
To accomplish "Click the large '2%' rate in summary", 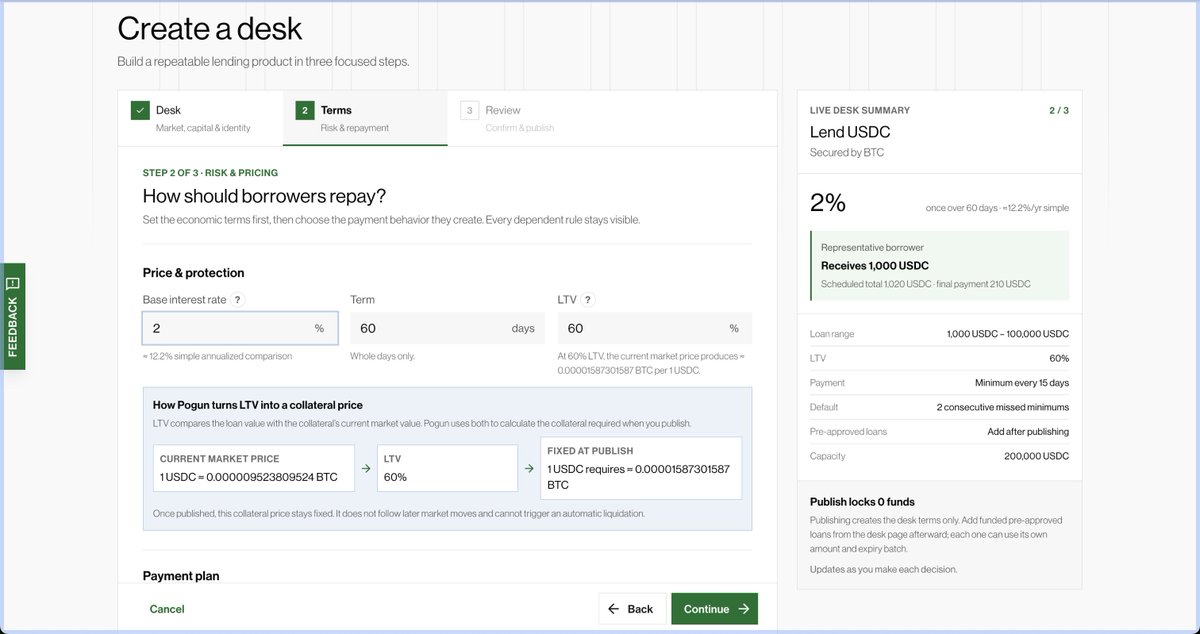I will tap(828, 203).
